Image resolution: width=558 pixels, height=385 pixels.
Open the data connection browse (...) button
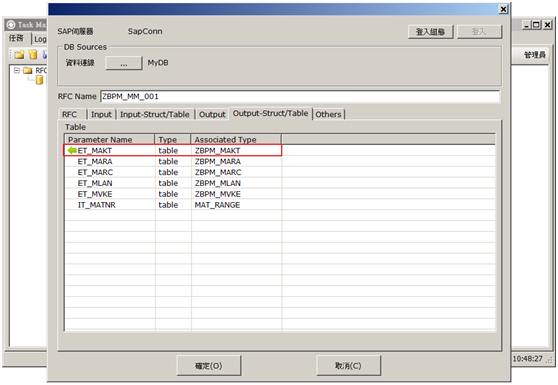[124, 63]
